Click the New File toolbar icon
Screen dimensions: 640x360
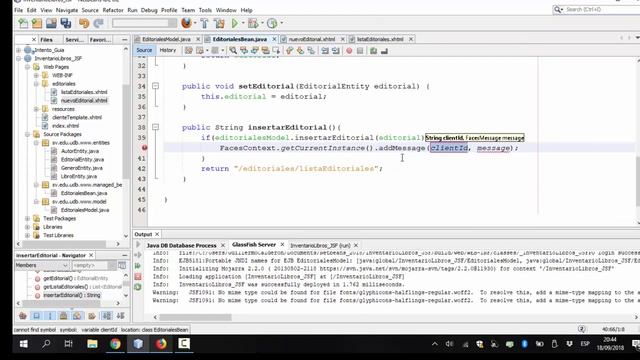click(x=23, y=23)
